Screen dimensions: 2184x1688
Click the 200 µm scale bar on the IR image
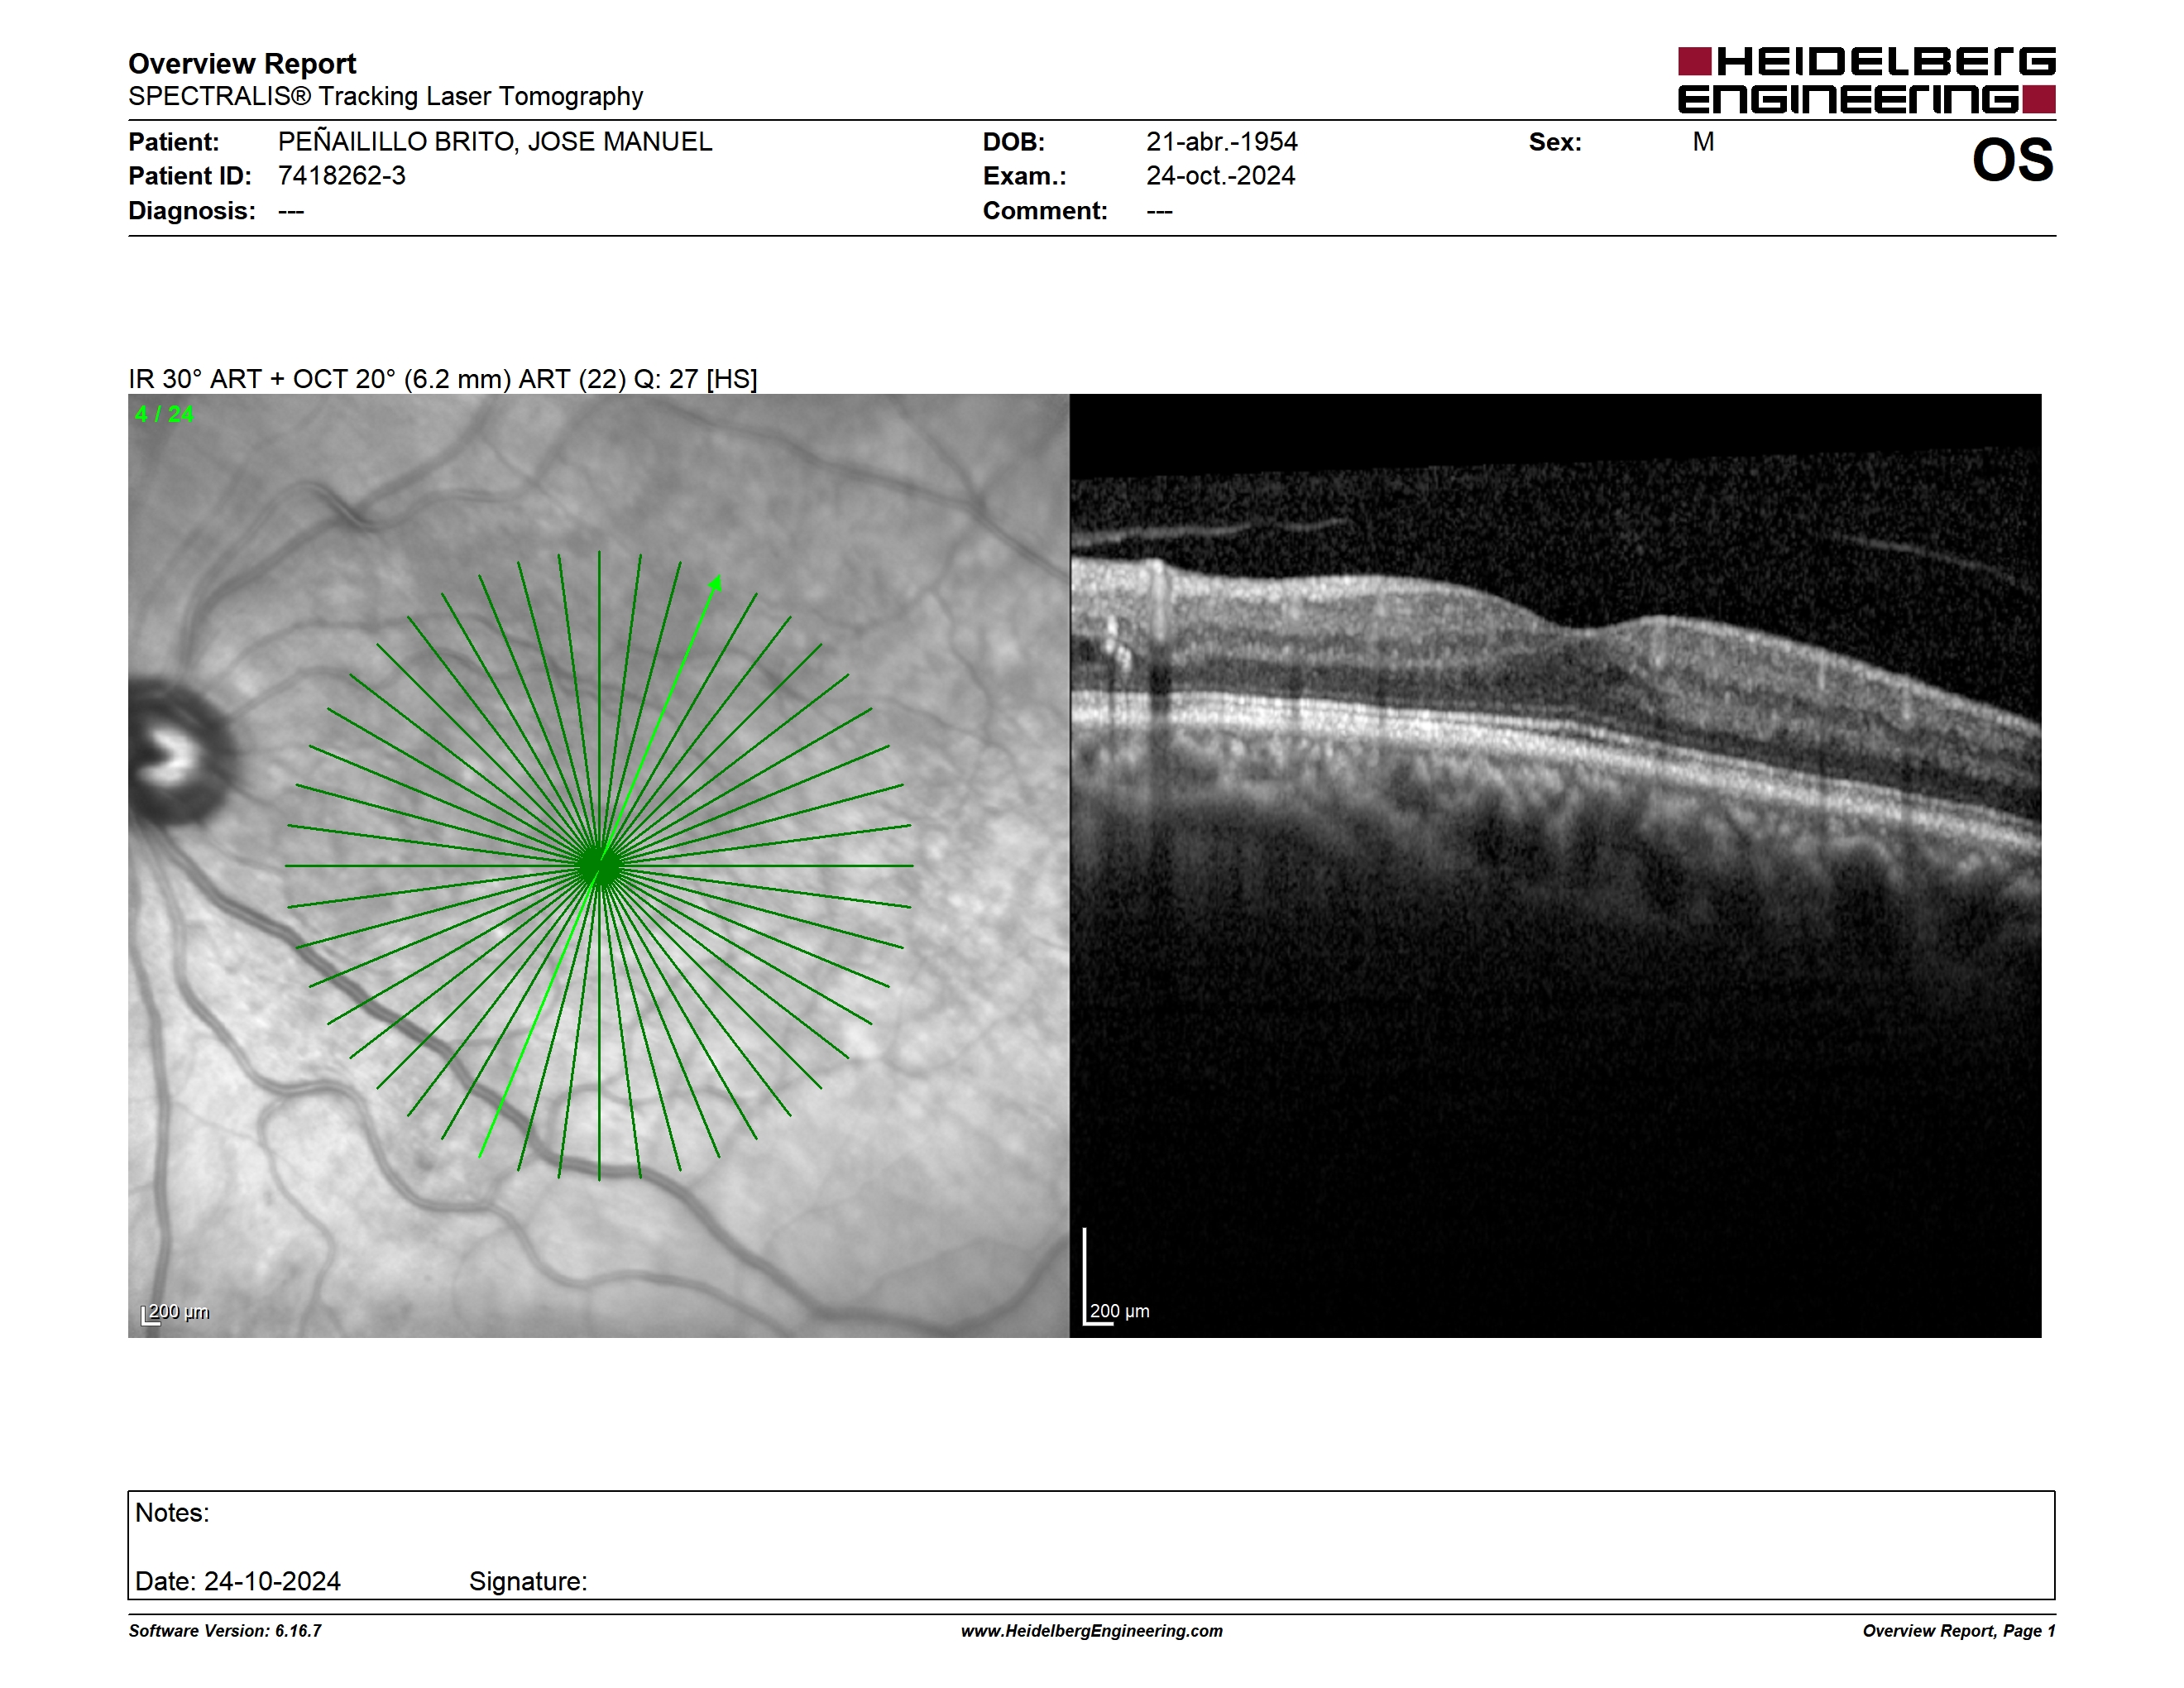click(175, 1312)
